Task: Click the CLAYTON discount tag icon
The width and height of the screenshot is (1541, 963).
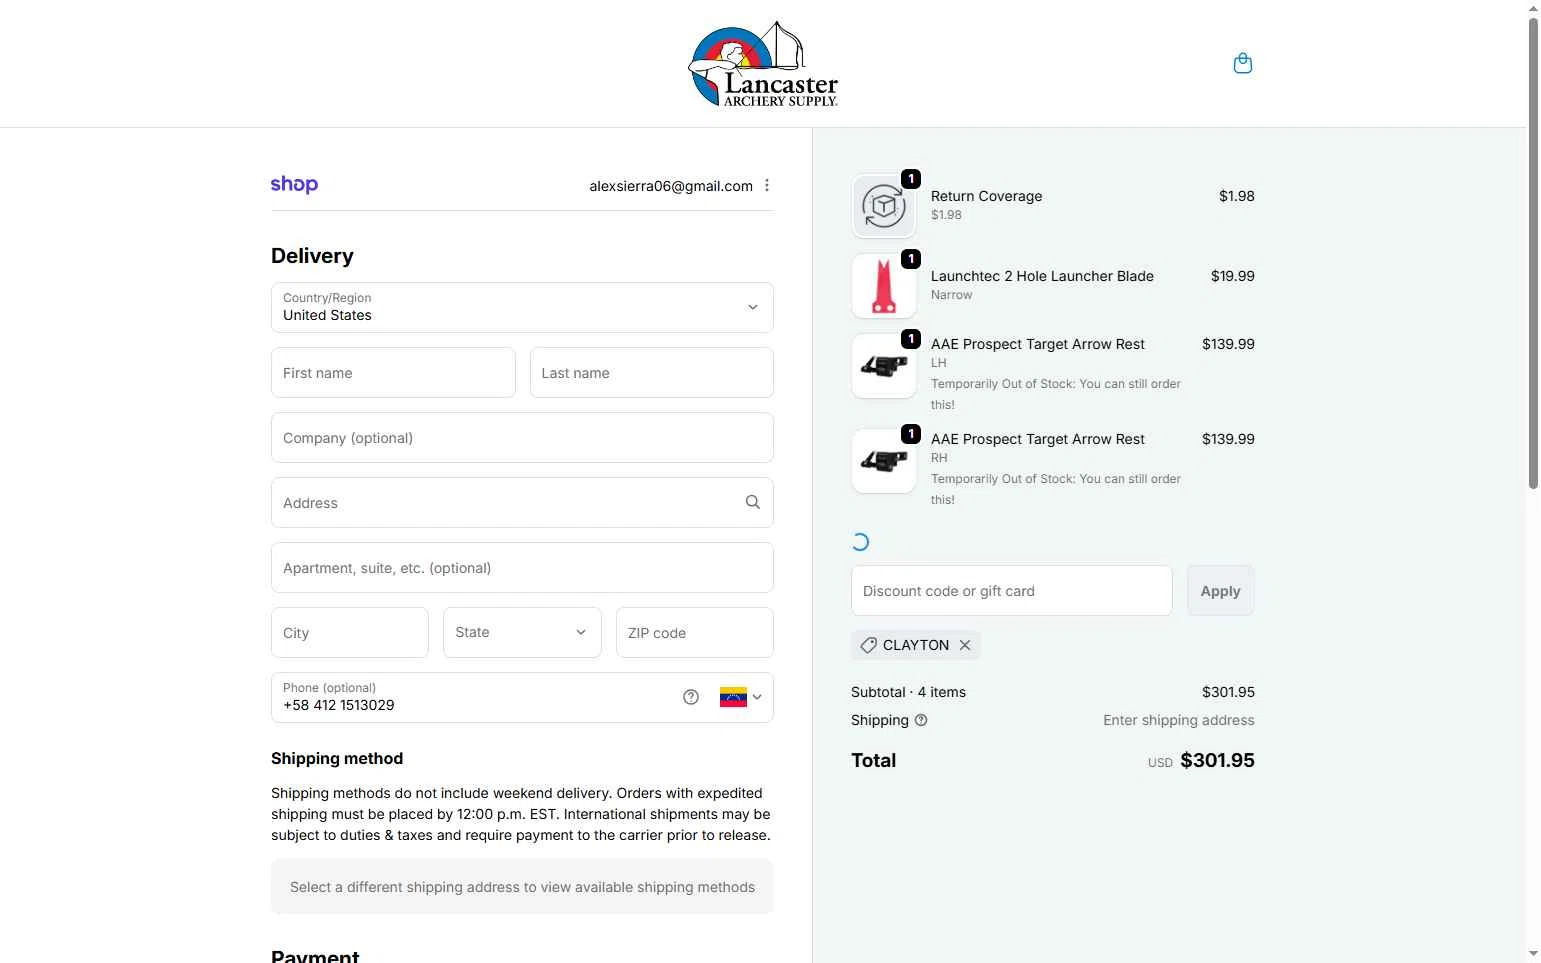Action: [x=868, y=645]
